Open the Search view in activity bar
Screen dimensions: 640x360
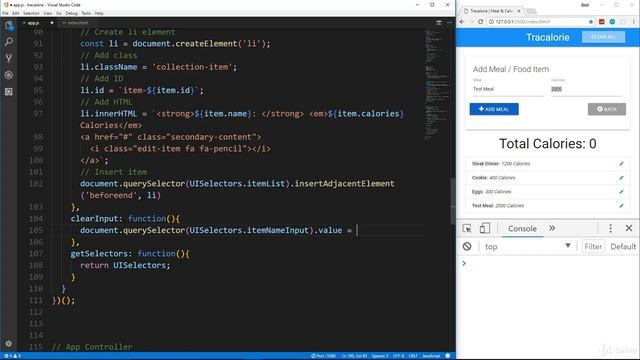(9, 42)
